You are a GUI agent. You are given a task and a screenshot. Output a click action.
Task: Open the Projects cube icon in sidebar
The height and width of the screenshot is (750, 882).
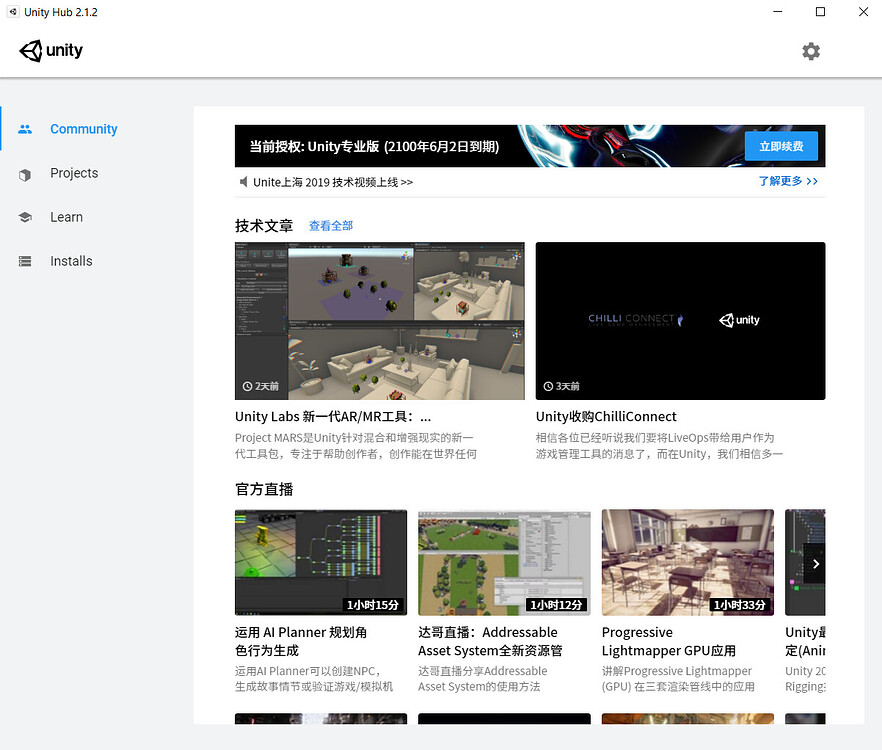pos(24,173)
